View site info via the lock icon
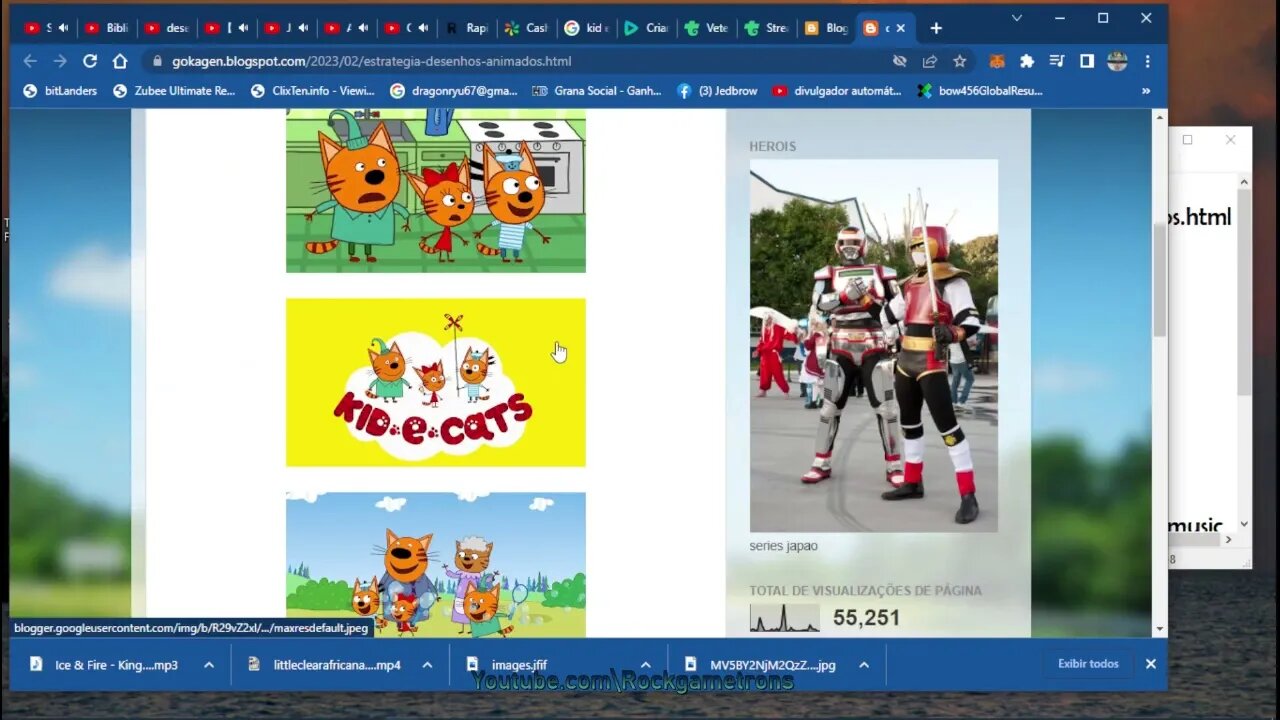Image resolution: width=1280 pixels, height=720 pixels. (157, 61)
